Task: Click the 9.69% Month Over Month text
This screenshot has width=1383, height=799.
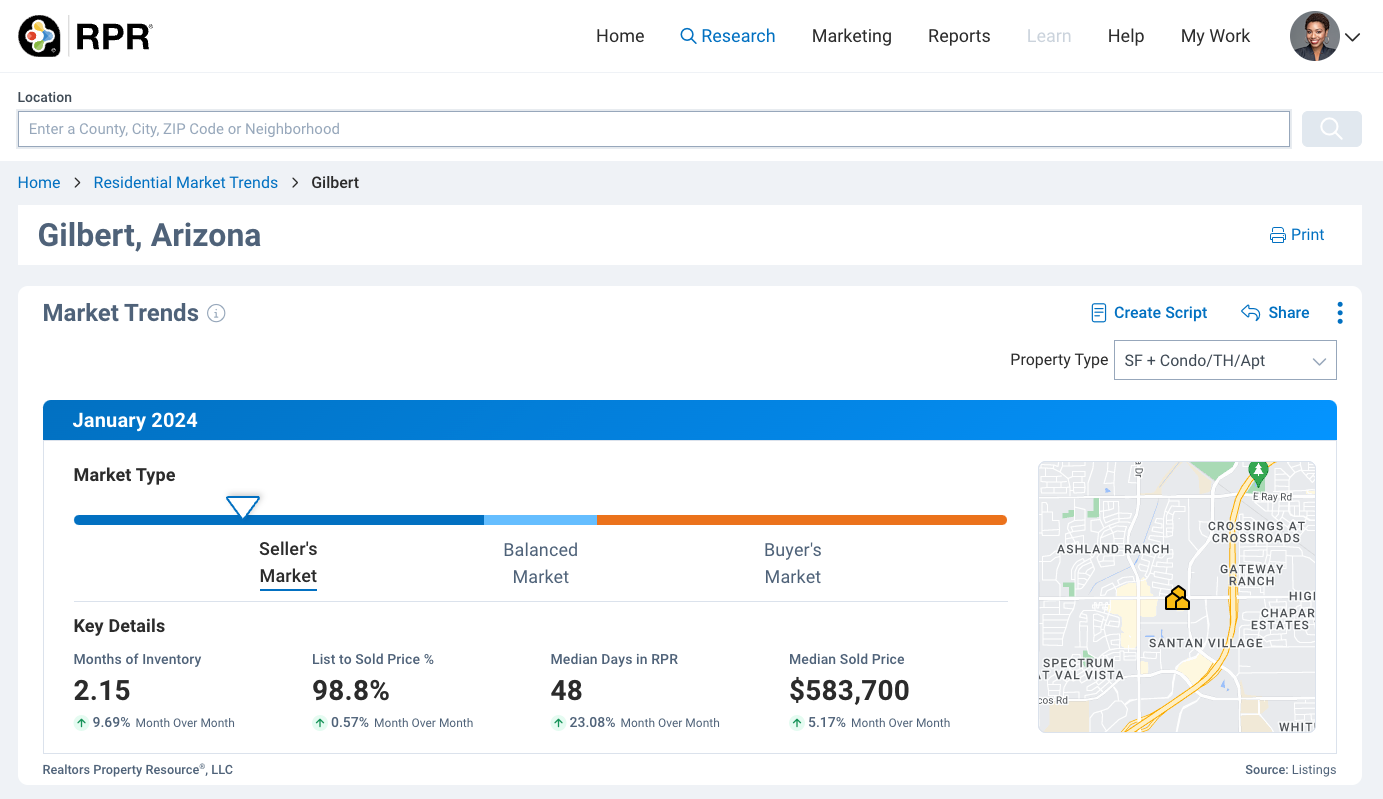Action: click(164, 723)
